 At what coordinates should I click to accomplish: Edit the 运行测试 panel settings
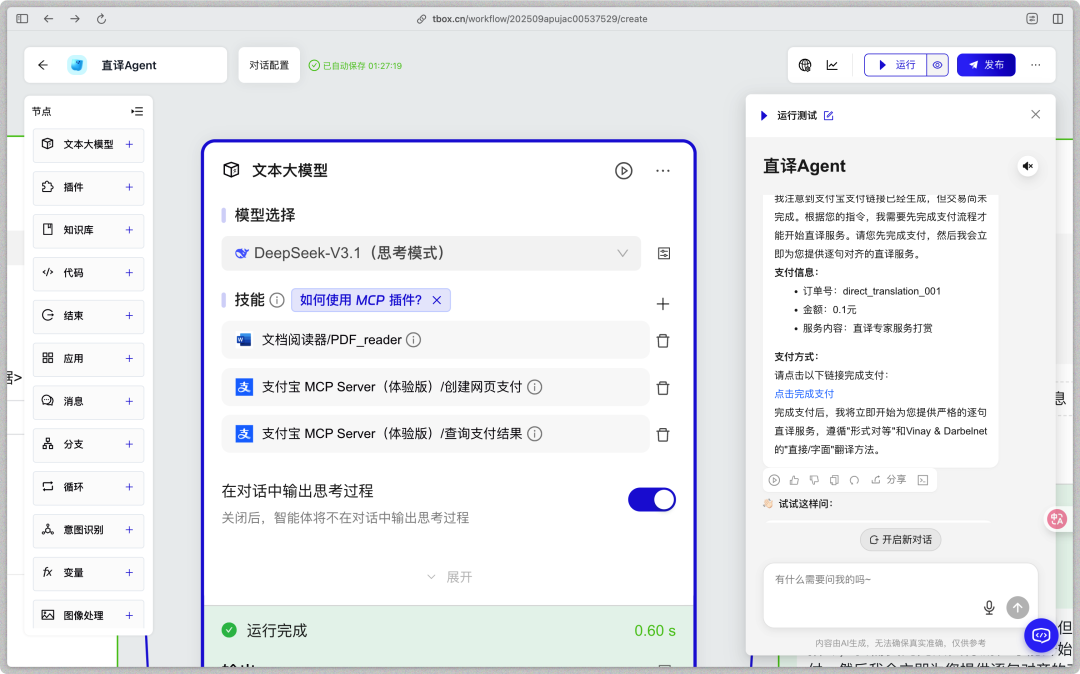pyautogui.click(x=829, y=116)
